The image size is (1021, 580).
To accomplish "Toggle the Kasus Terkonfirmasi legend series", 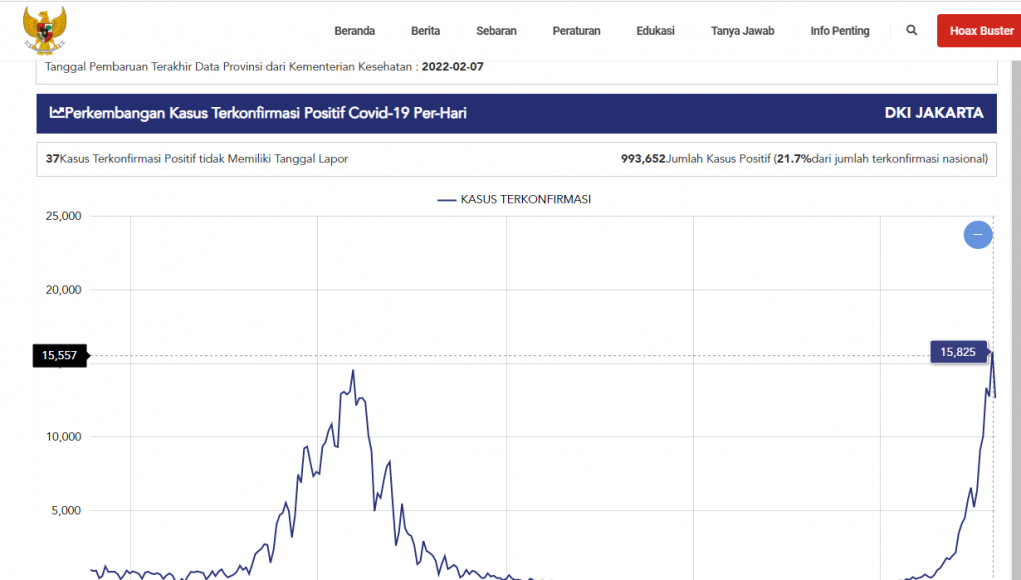I will (514, 199).
